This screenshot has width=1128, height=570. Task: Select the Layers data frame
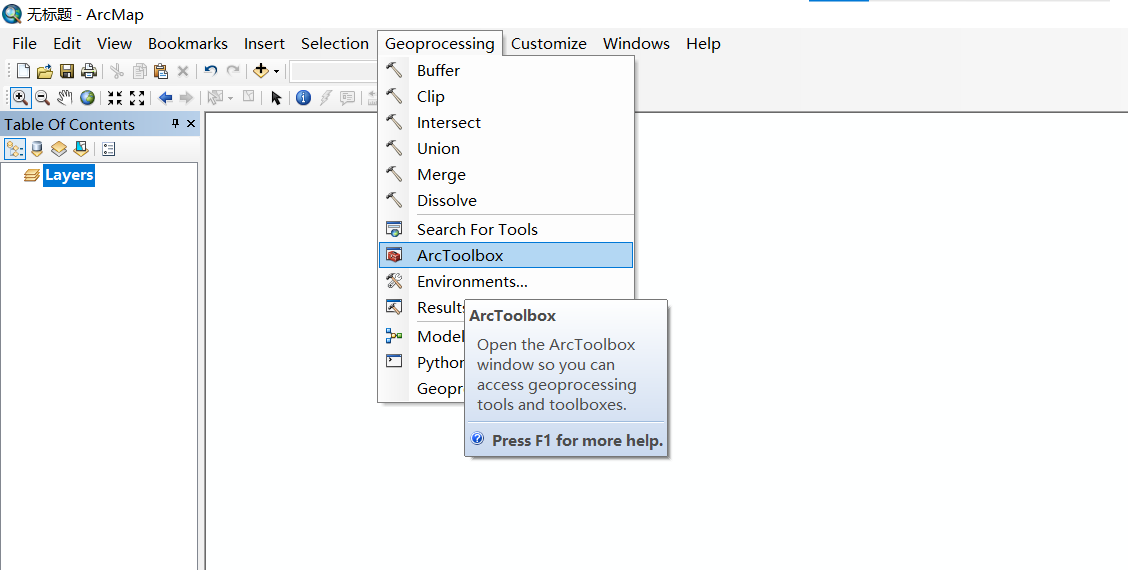click(x=68, y=175)
